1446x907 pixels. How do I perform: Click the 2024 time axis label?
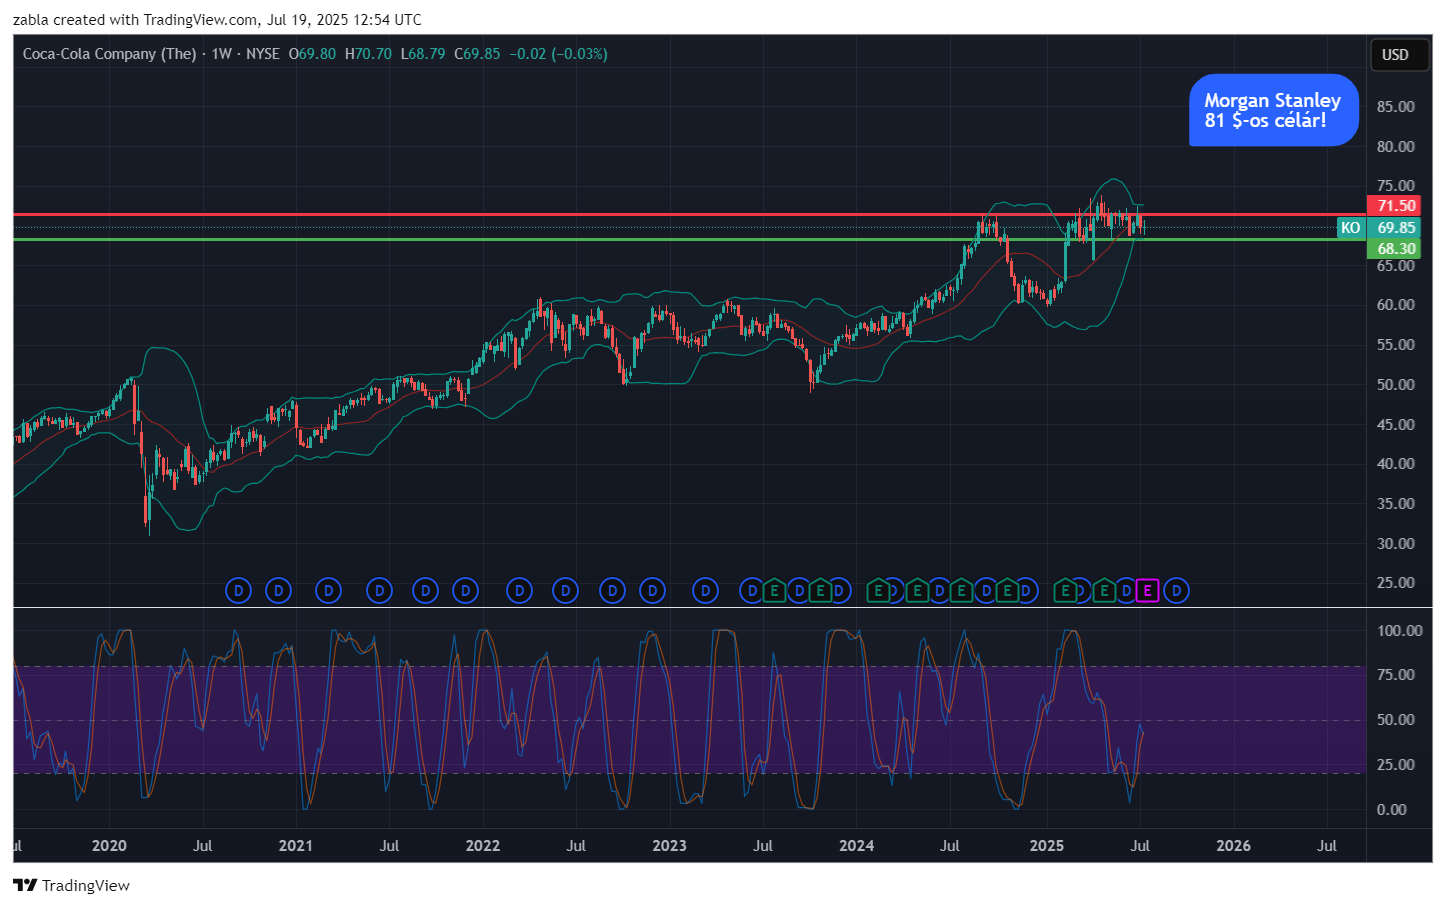pos(856,846)
